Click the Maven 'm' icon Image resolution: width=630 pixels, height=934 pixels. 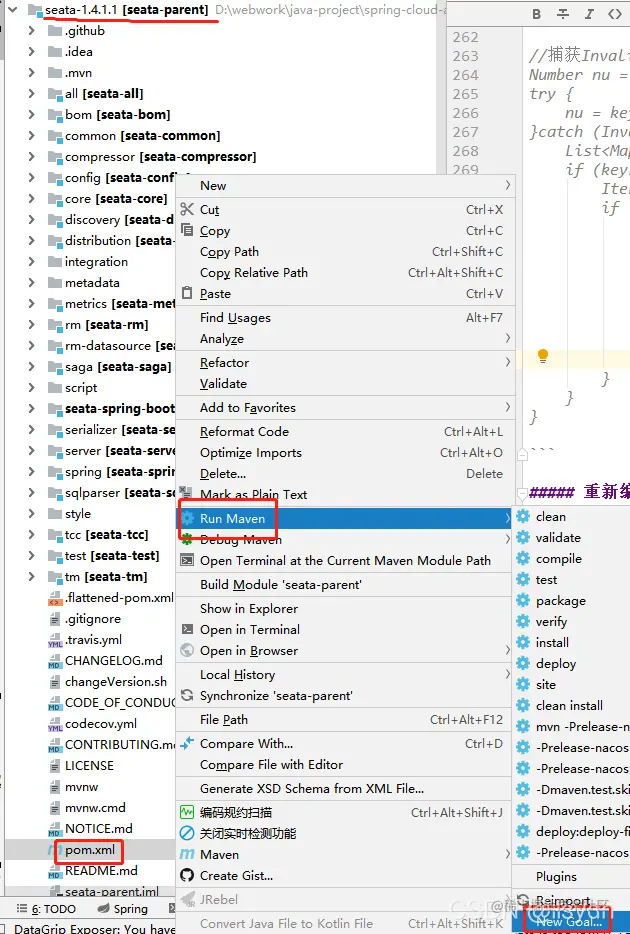(187, 854)
